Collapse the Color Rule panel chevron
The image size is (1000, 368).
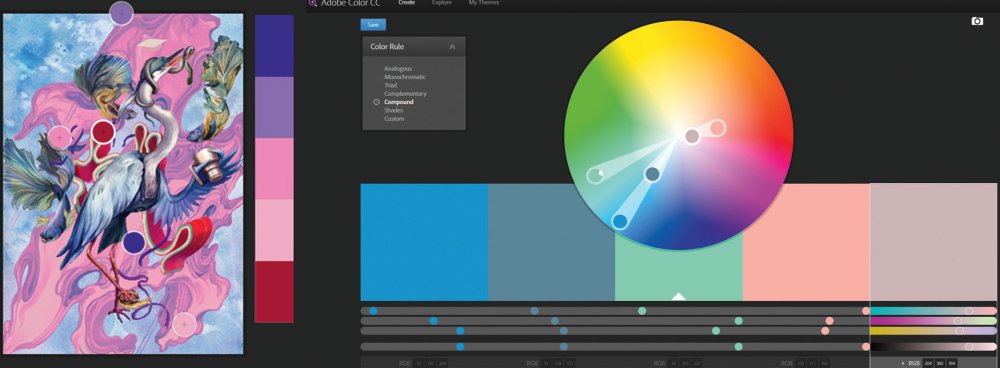[x=452, y=47]
